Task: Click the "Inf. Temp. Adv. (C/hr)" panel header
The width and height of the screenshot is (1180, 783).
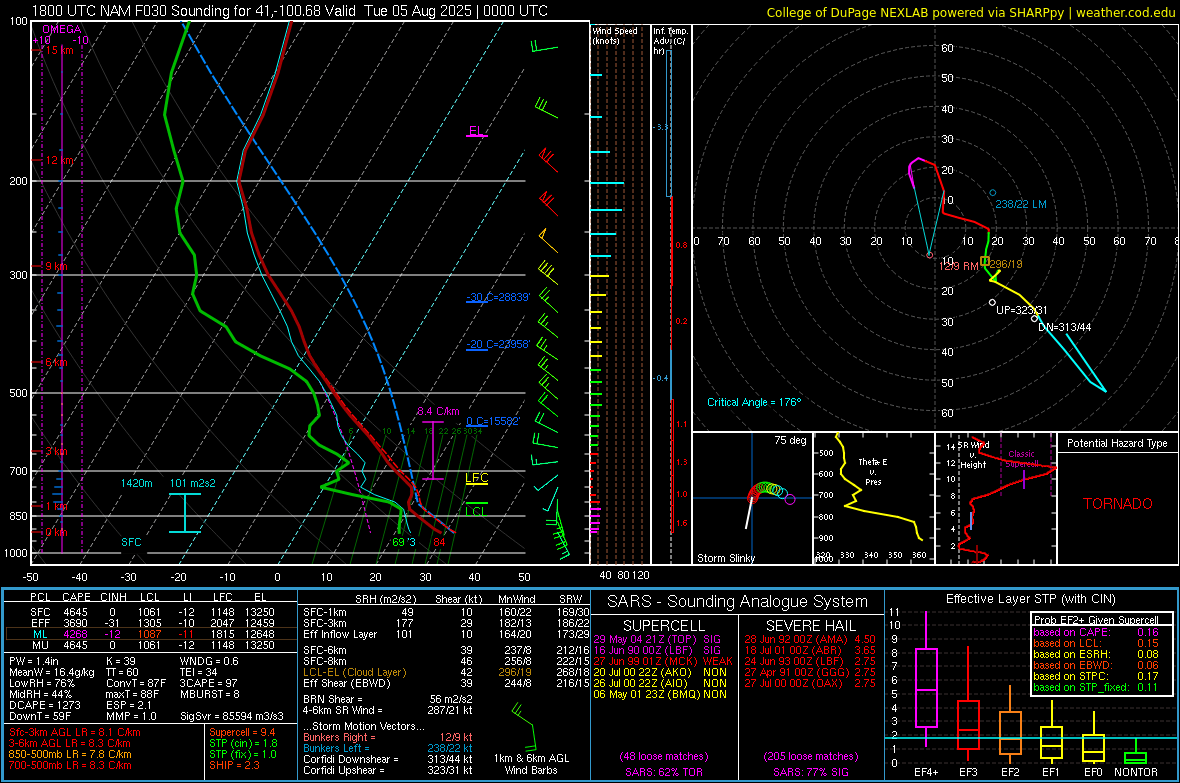Action: pos(670,41)
